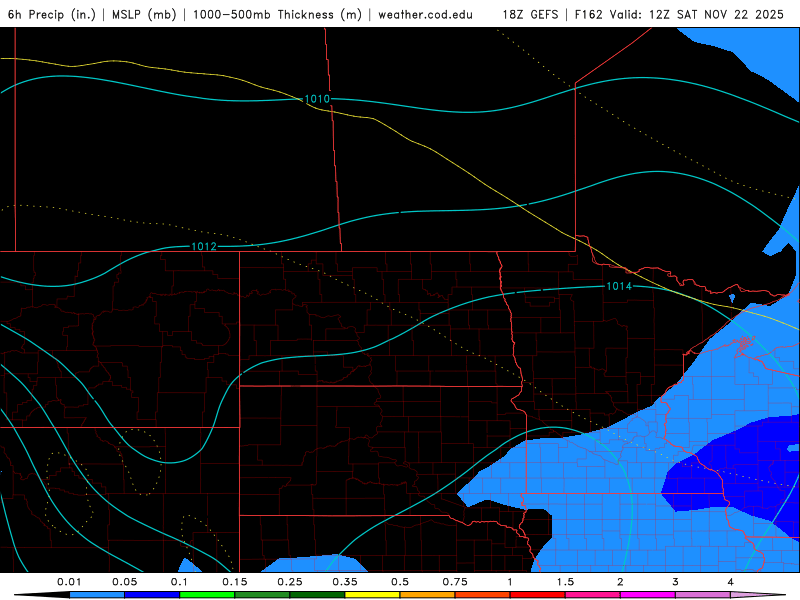Click the light blue 0.01 legend swatch

[x=97, y=595]
